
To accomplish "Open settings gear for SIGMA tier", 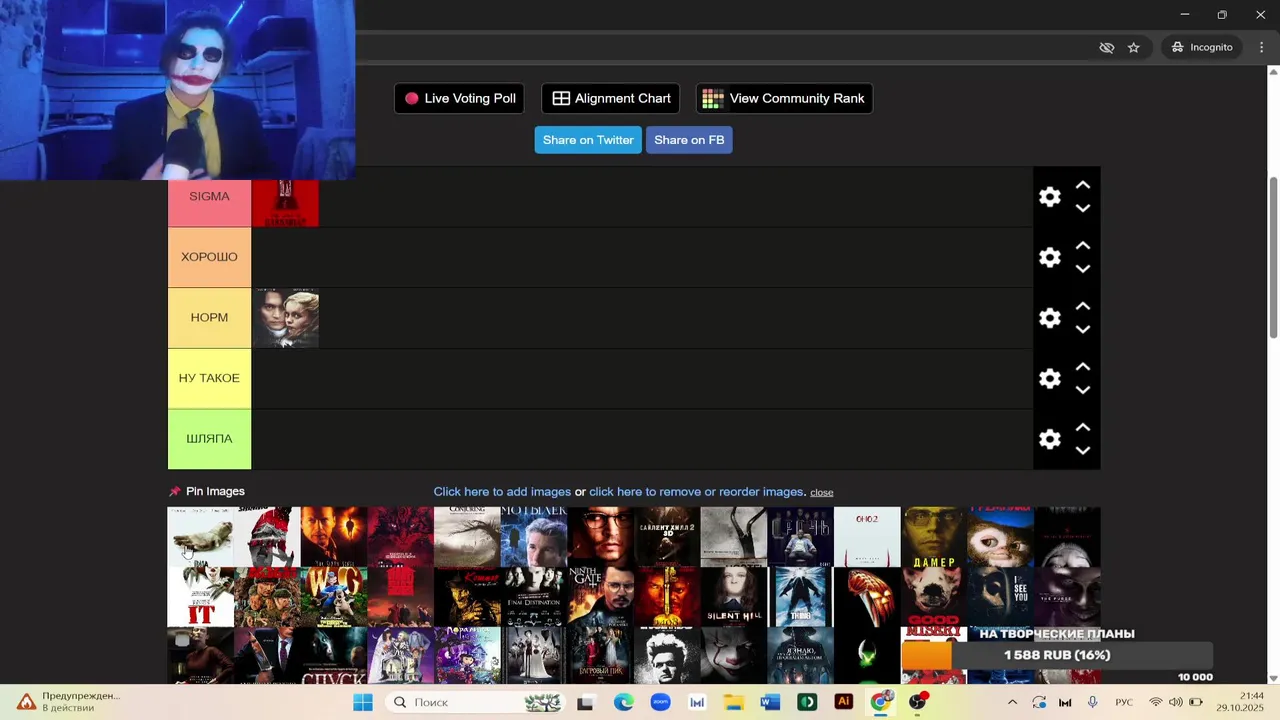I will tap(1049, 197).
